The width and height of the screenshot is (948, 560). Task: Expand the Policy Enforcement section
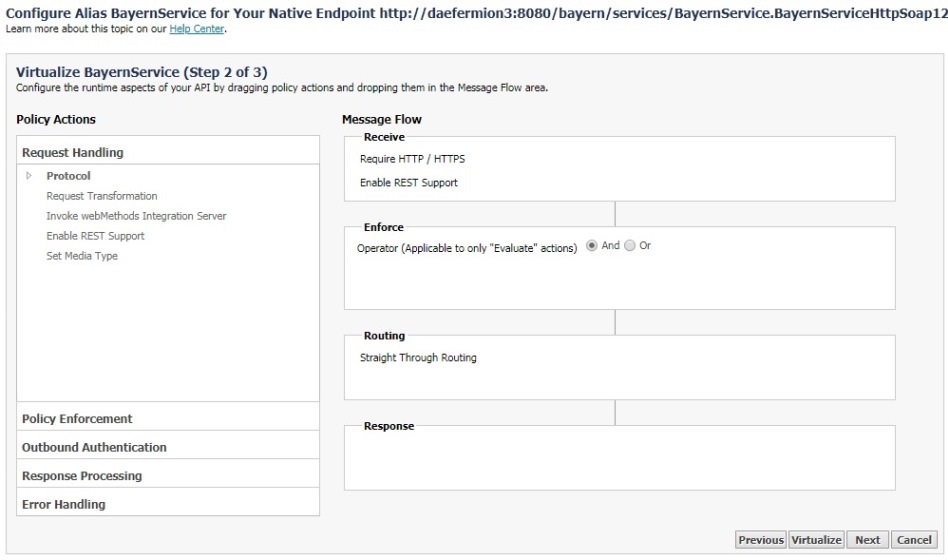tap(168, 418)
